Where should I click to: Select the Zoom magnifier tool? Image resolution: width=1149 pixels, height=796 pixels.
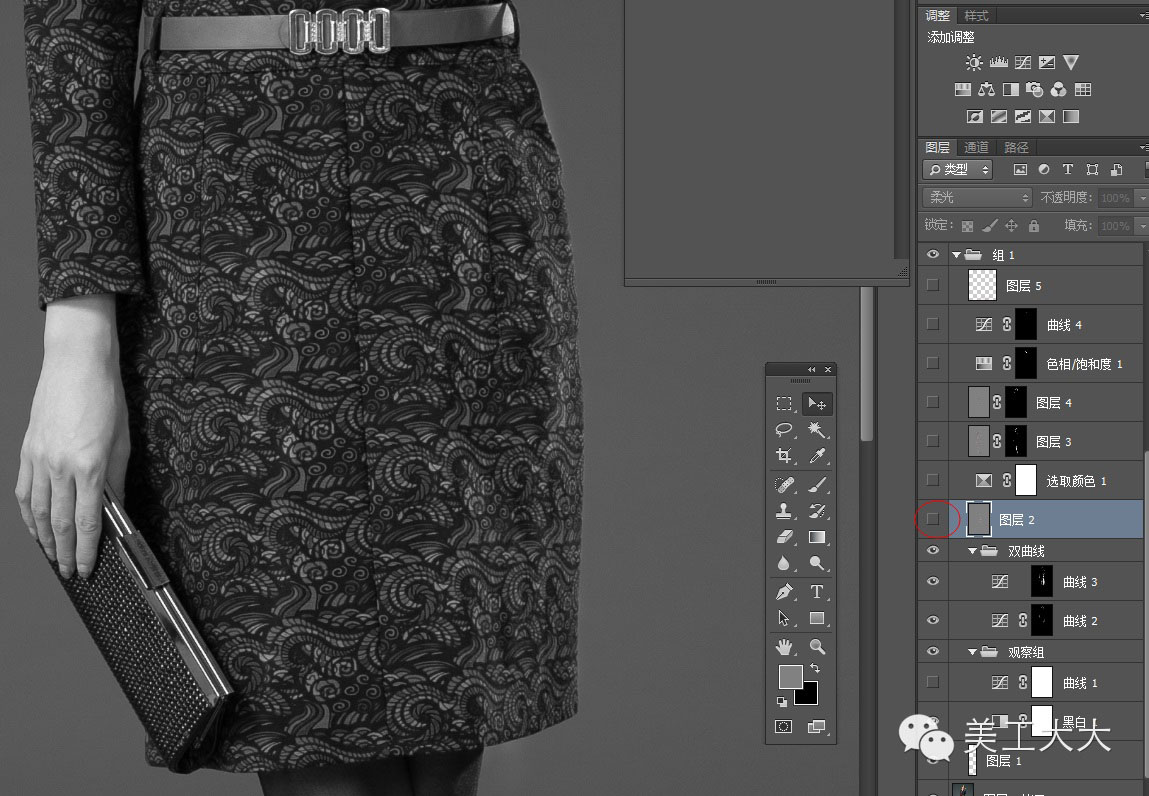(x=816, y=646)
